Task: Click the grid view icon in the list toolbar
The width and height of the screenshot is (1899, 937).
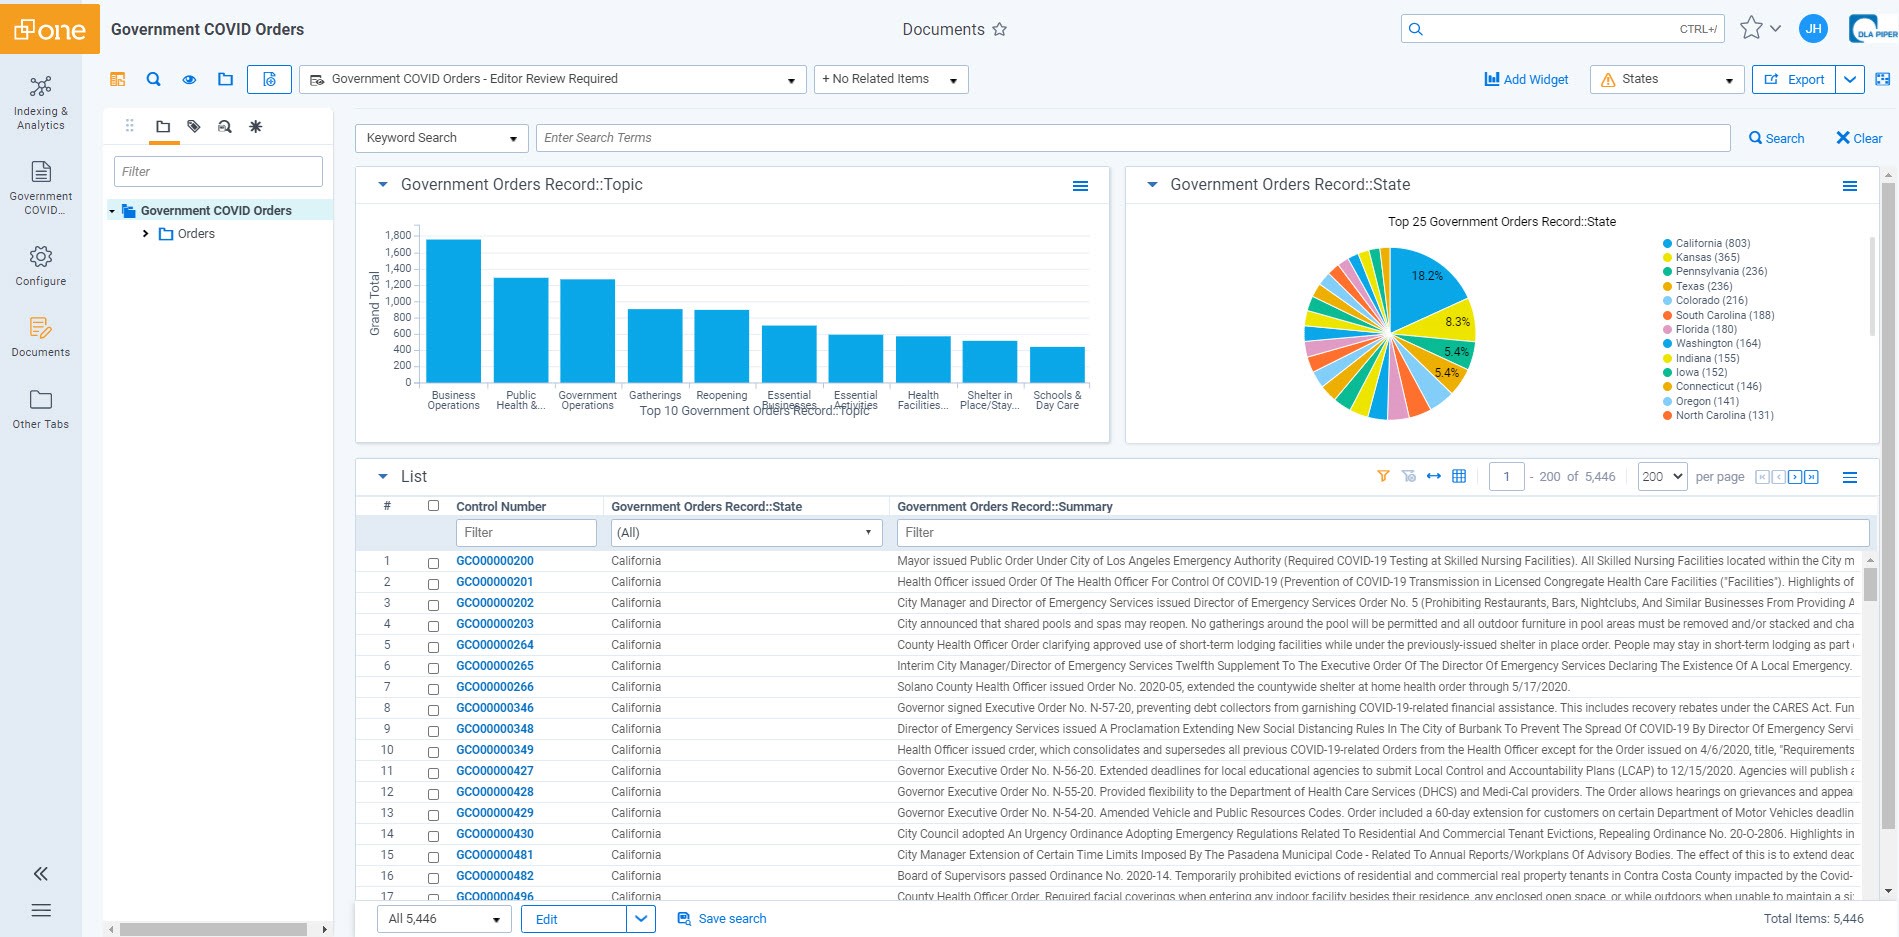Action: tap(1459, 477)
